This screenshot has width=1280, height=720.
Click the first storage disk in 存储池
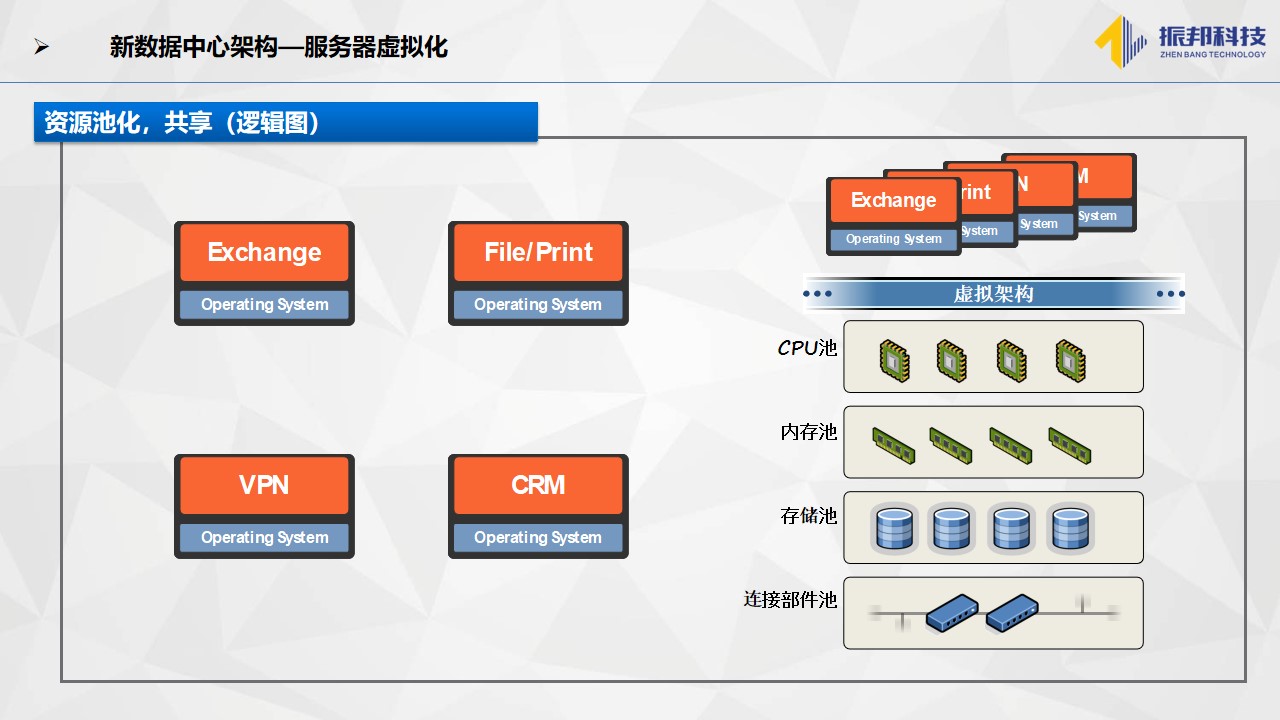coord(893,528)
